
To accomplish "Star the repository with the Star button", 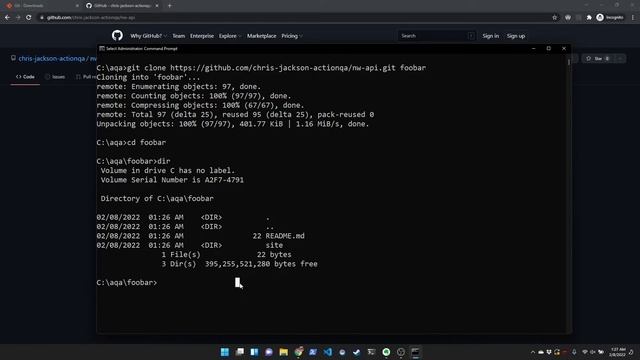I will coord(598,59).
